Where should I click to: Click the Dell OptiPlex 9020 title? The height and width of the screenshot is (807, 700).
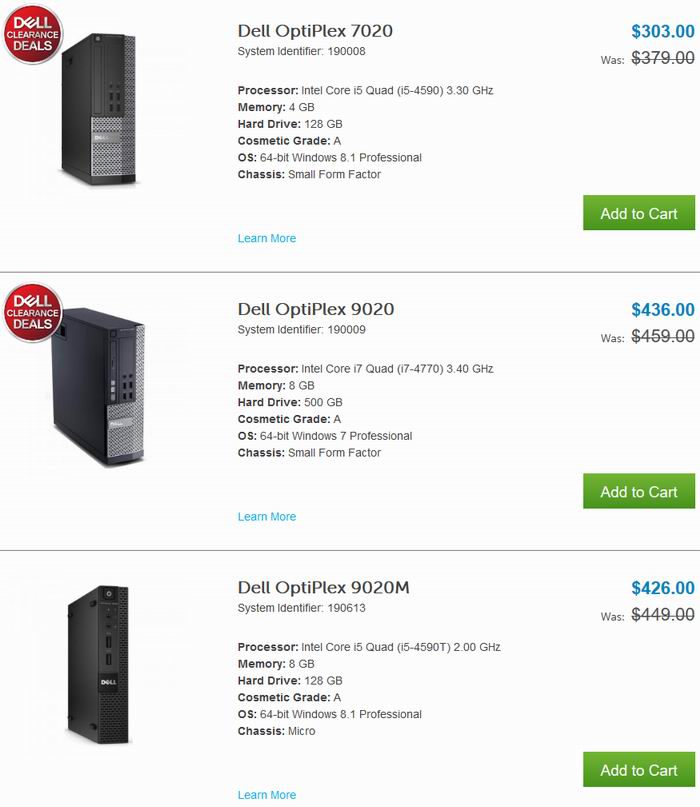316,309
